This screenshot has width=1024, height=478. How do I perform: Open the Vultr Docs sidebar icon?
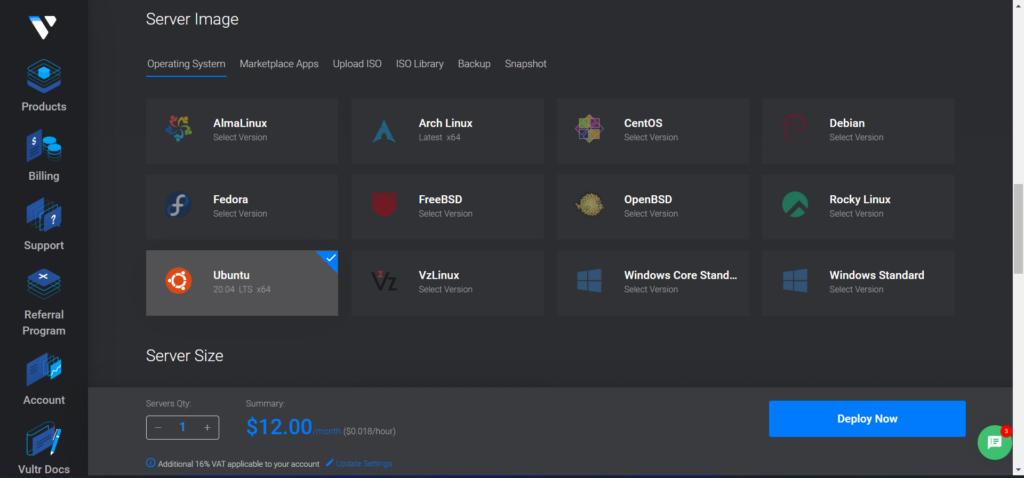click(44, 439)
